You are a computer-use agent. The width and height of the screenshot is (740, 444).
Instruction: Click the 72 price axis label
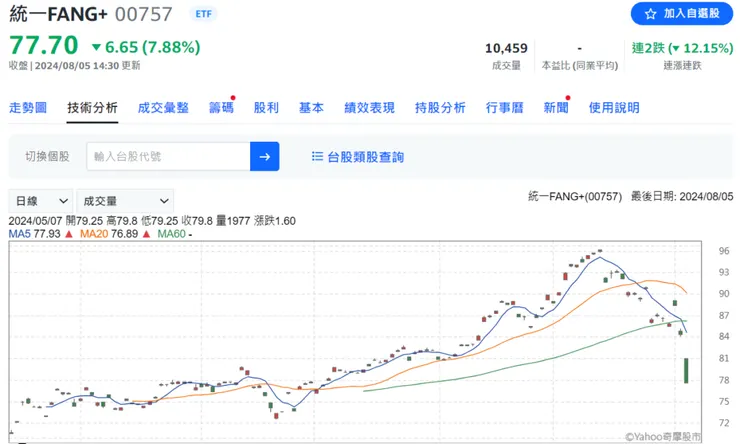point(723,423)
